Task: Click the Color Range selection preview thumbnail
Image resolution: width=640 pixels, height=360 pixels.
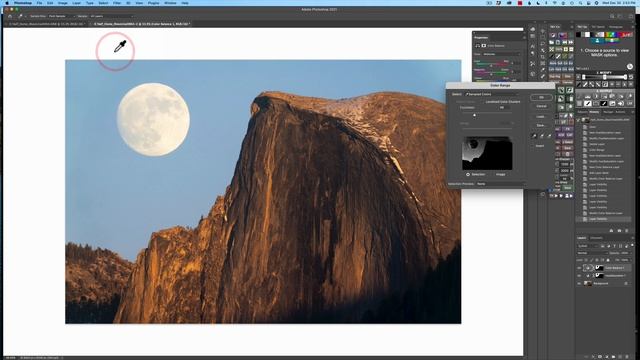Action: coord(487,153)
